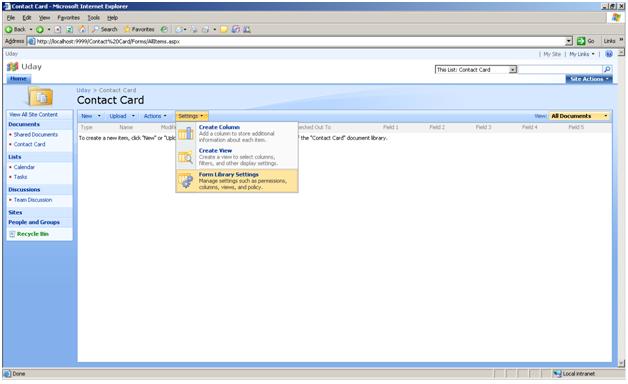Open the Site Actions dropdown
628x384 pixels.
(589, 79)
